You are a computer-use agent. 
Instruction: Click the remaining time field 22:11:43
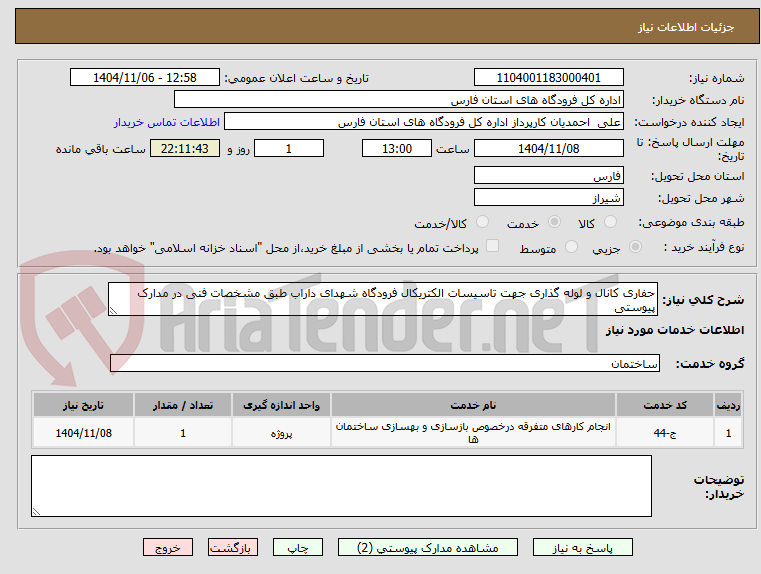185,148
